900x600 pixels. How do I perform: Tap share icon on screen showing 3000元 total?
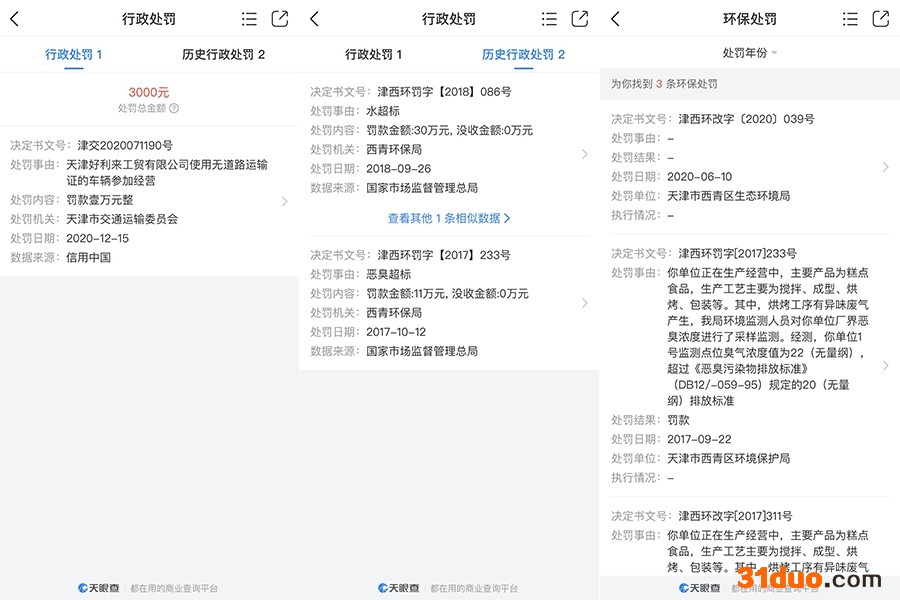point(280,19)
